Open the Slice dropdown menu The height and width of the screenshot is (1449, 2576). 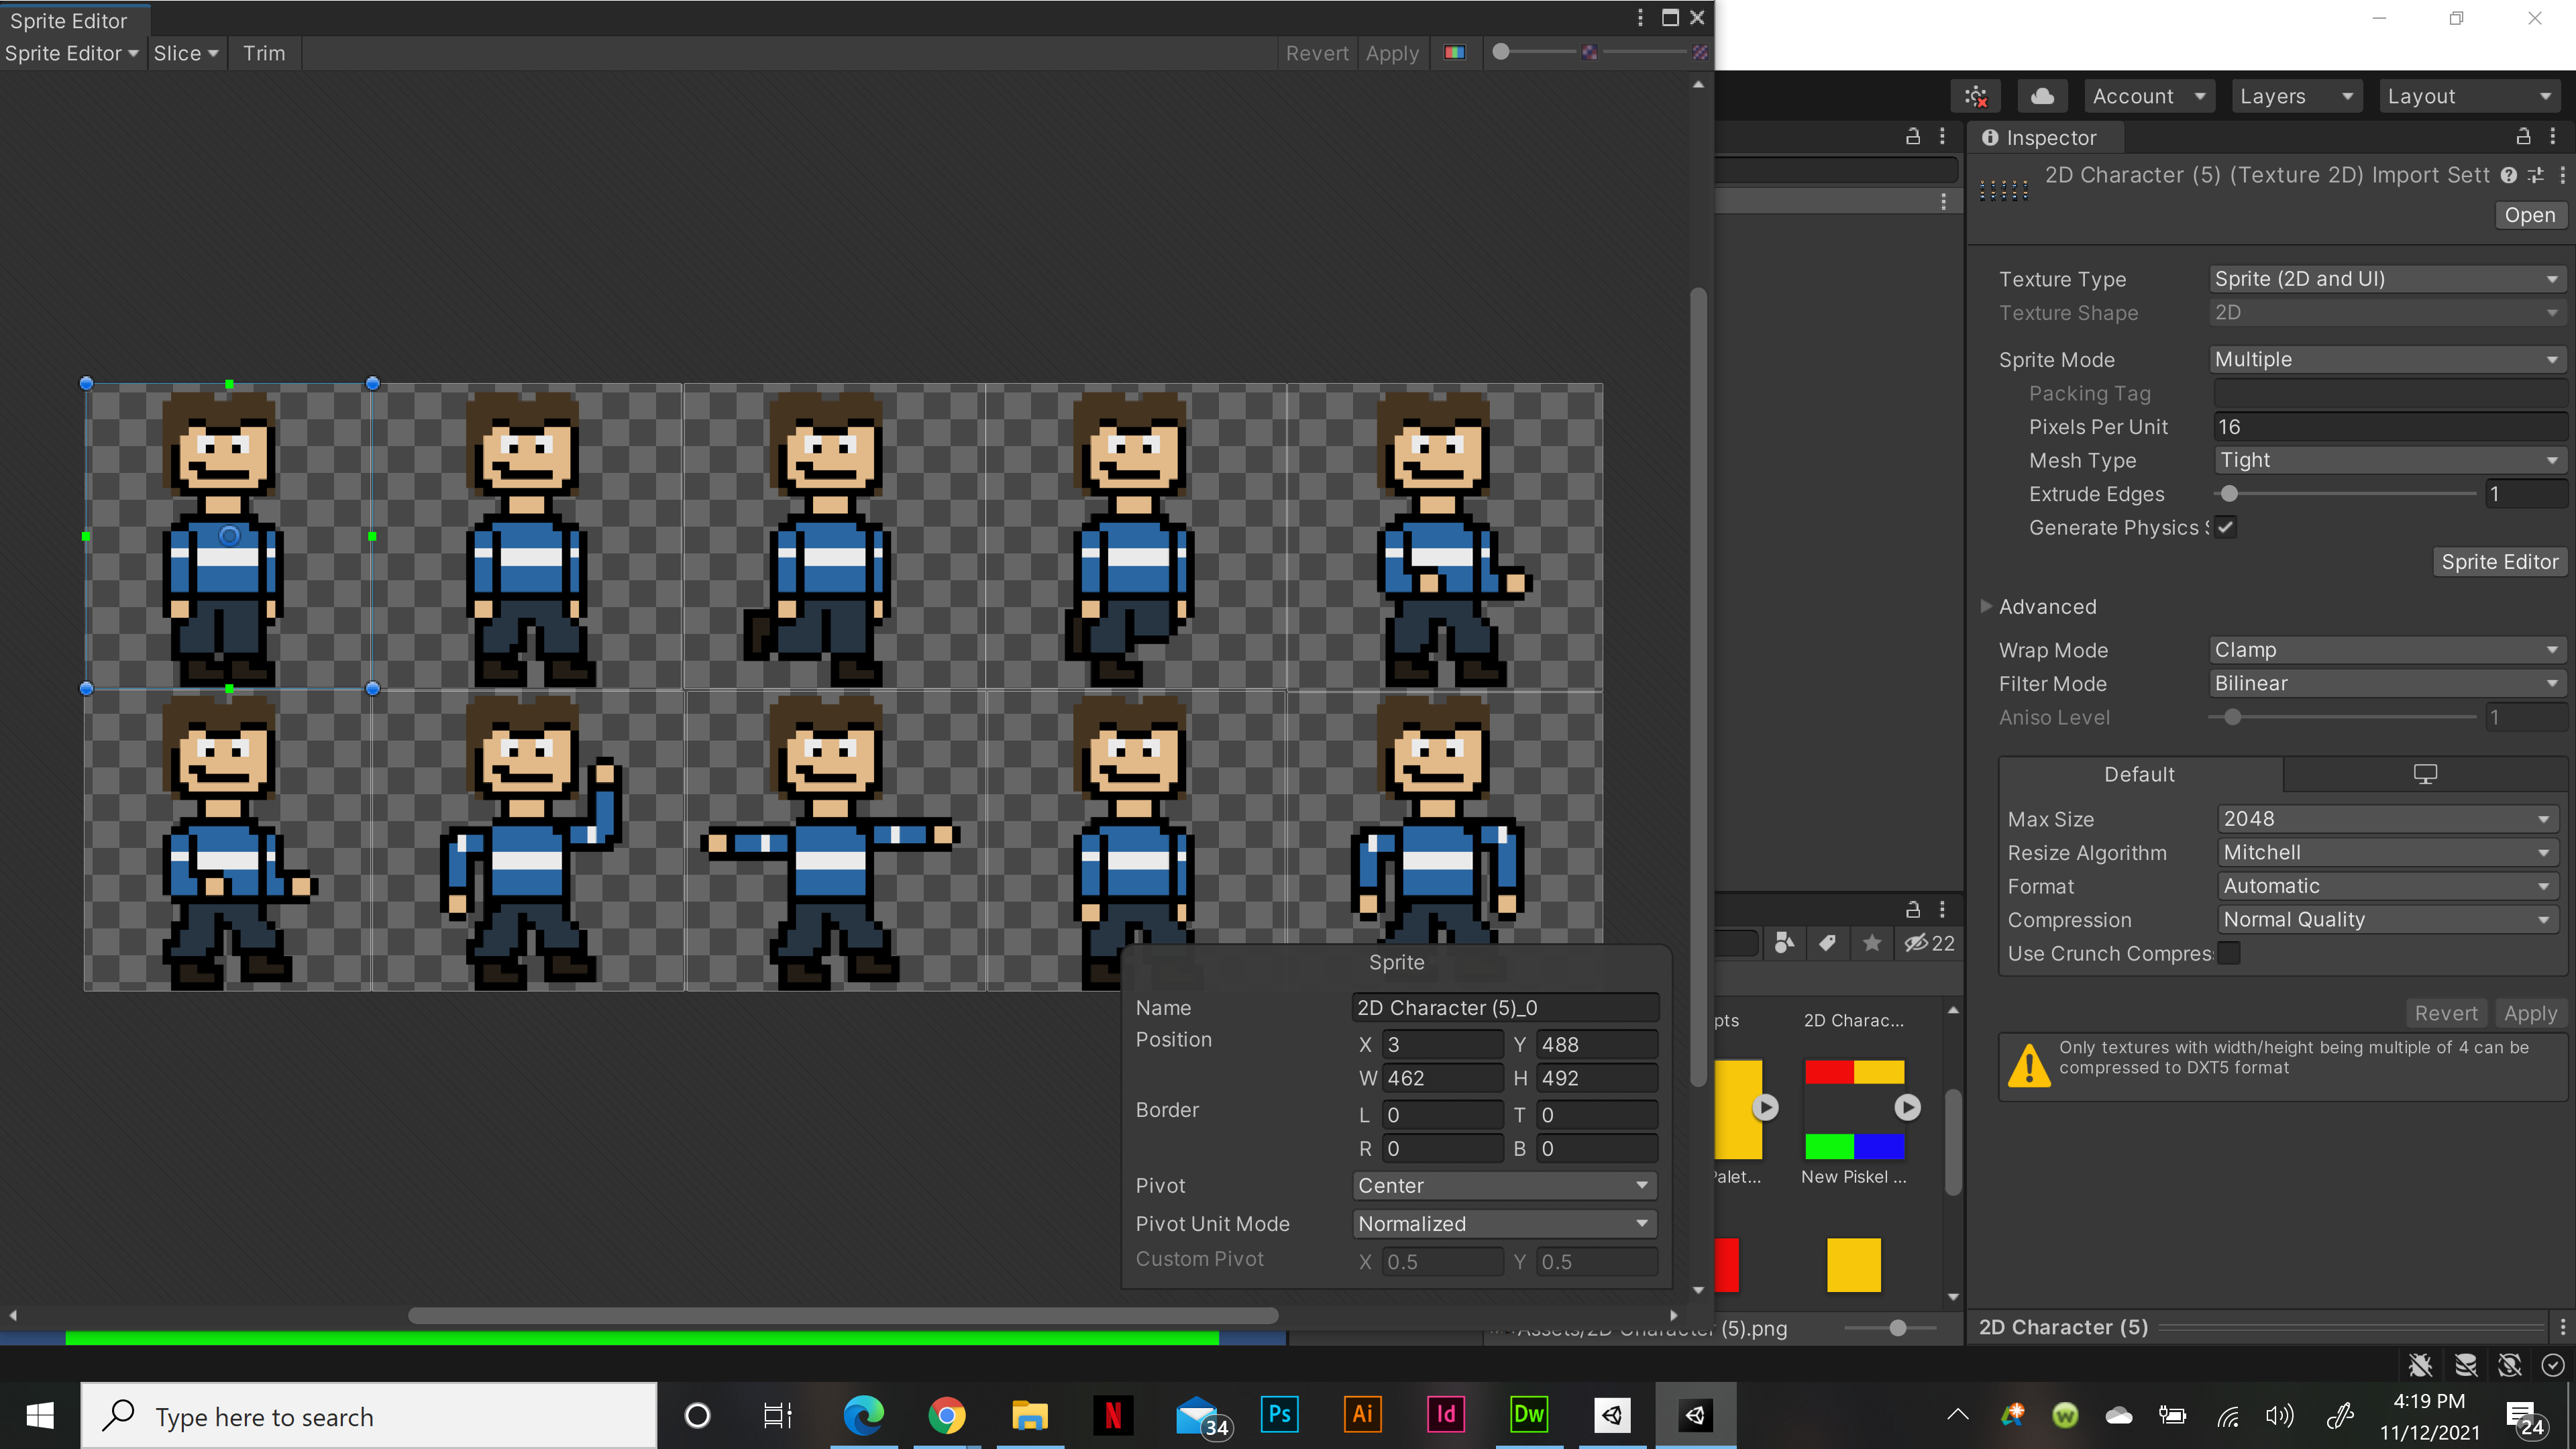tap(186, 53)
